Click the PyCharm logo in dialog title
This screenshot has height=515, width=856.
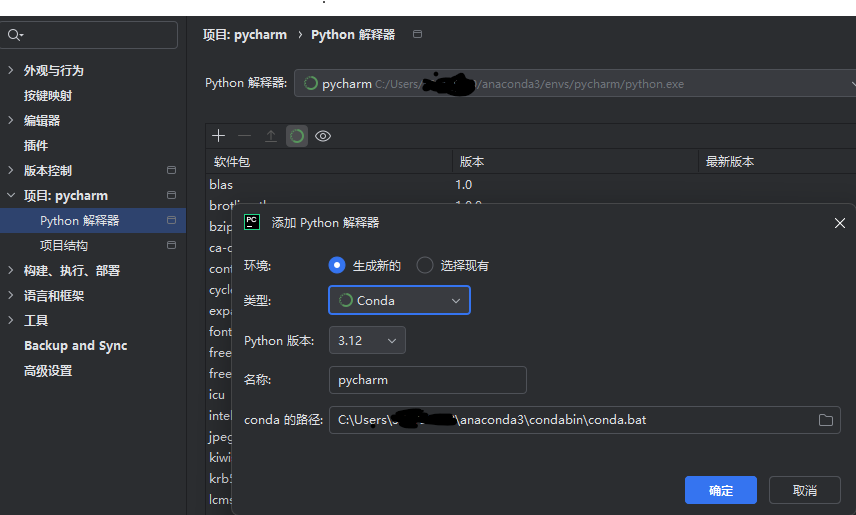click(x=252, y=222)
